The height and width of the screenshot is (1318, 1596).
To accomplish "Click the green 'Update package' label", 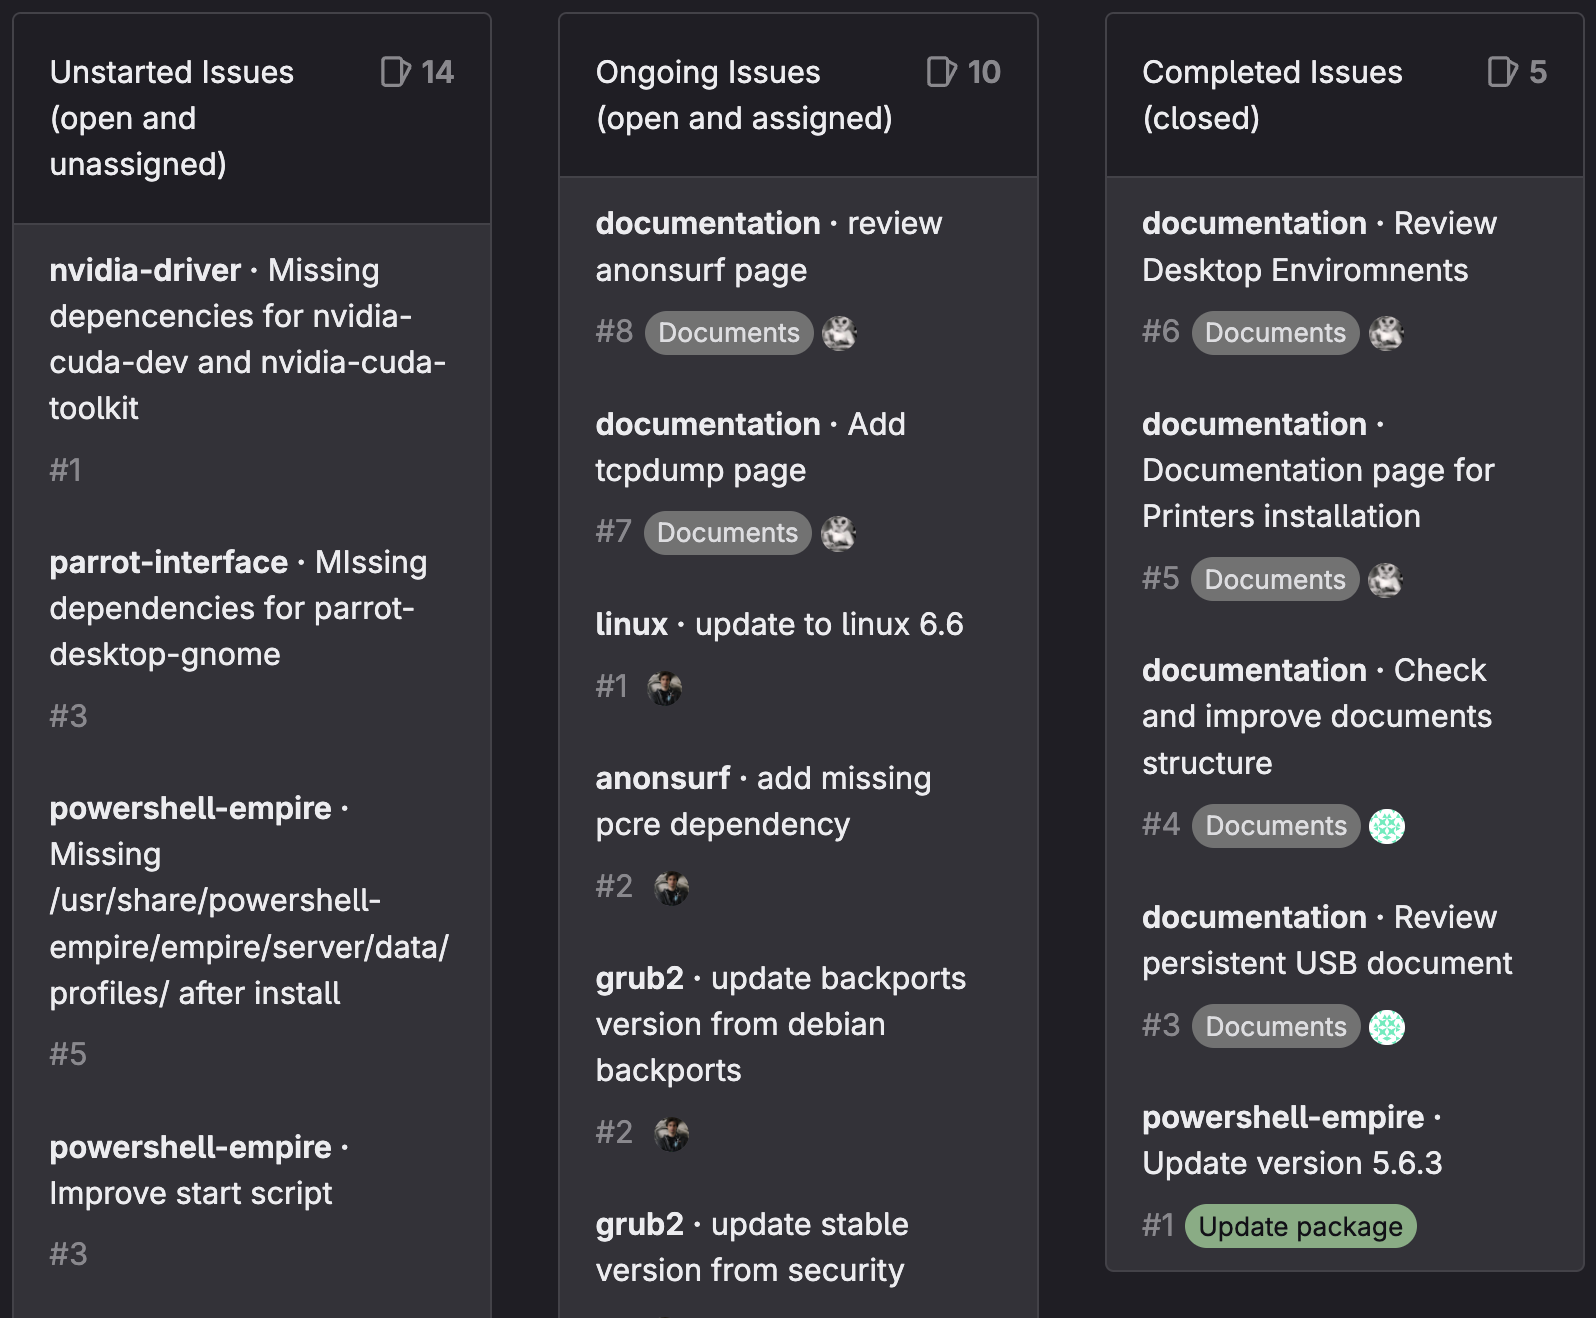I will tap(1300, 1226).
